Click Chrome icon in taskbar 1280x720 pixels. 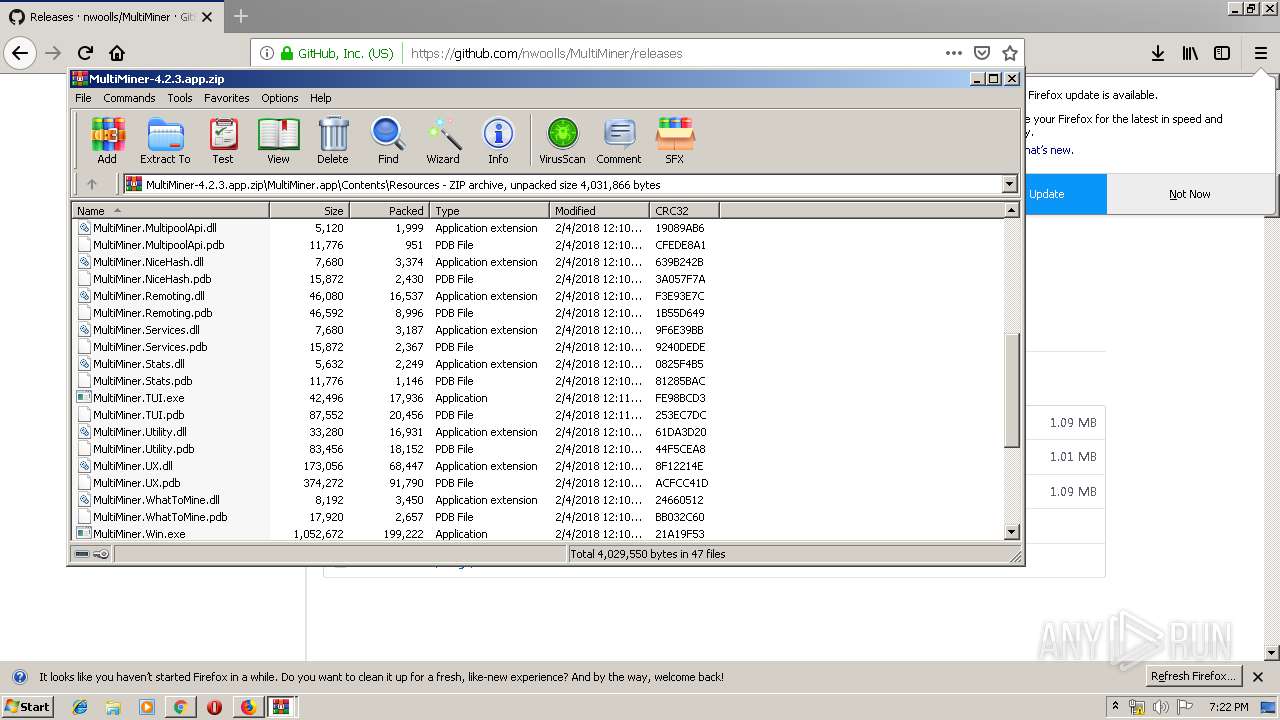coord(180,707)
